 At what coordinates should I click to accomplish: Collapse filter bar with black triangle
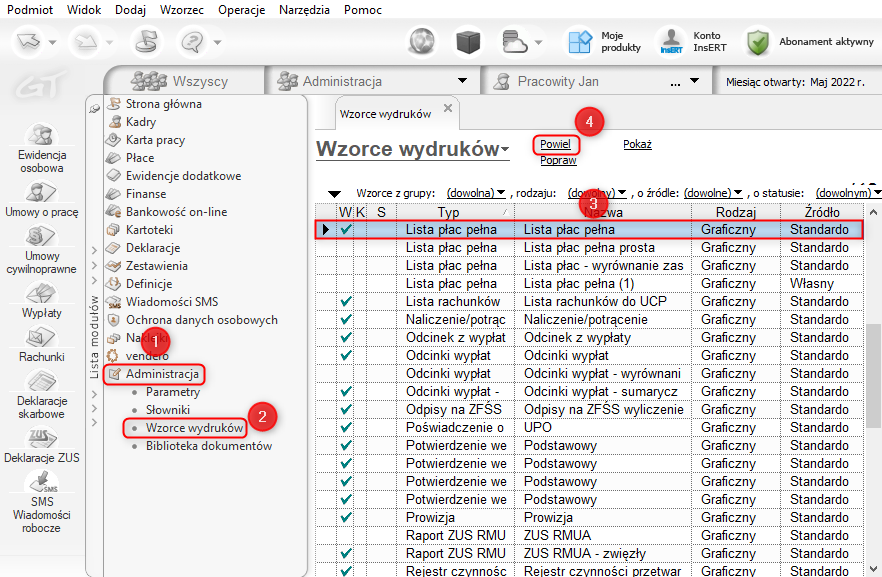coord(334,194)
